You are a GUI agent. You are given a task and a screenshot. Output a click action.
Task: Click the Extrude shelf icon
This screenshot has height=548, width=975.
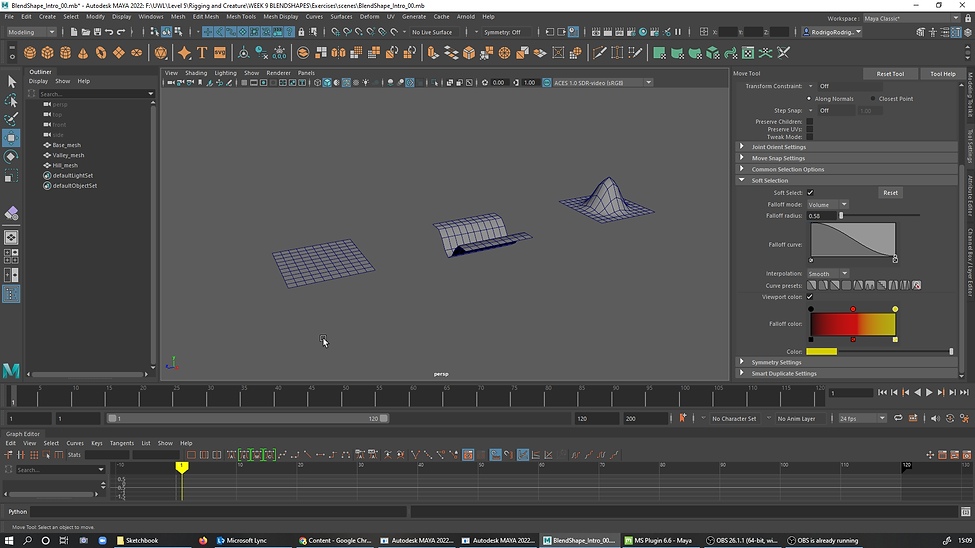tap(433, 53)
